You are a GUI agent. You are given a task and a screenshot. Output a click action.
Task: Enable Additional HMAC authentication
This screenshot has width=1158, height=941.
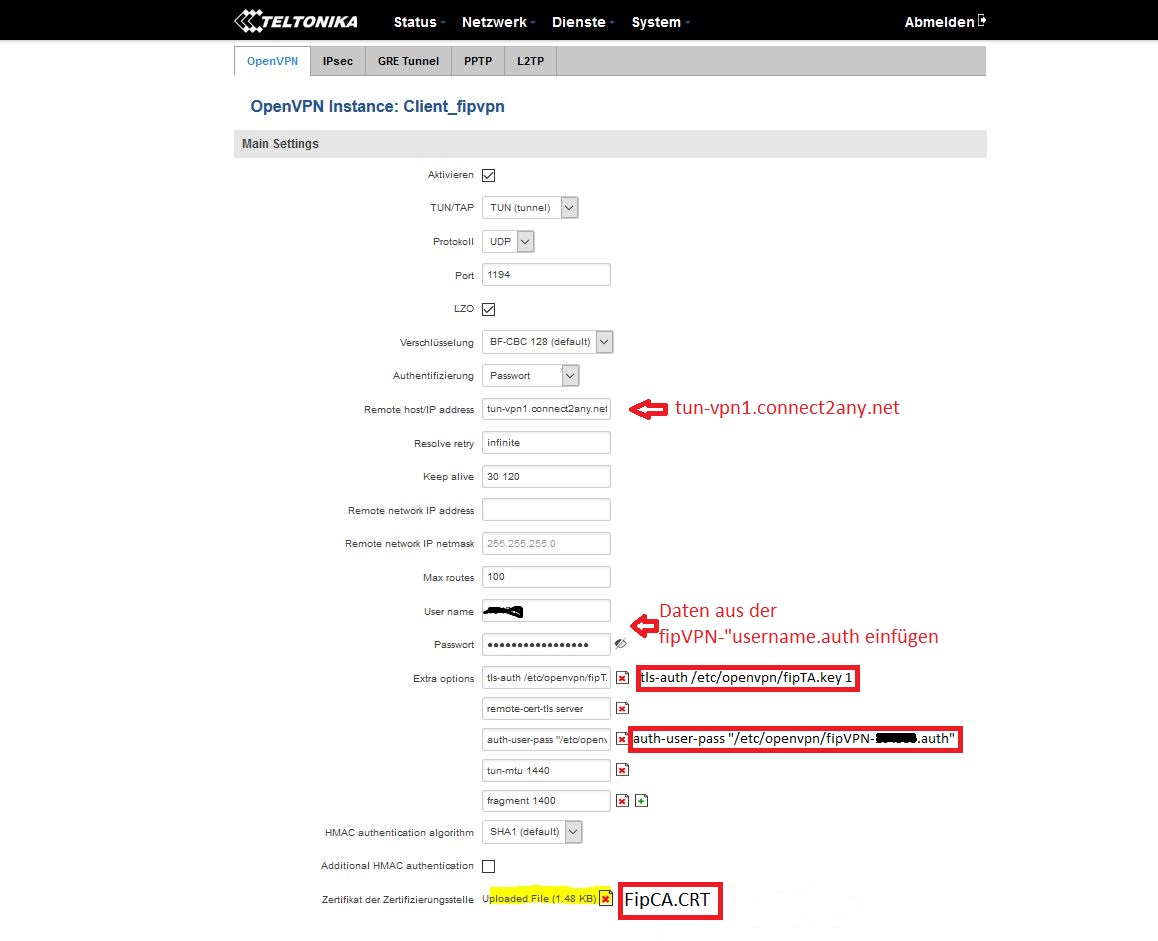[x=489, y=865]
